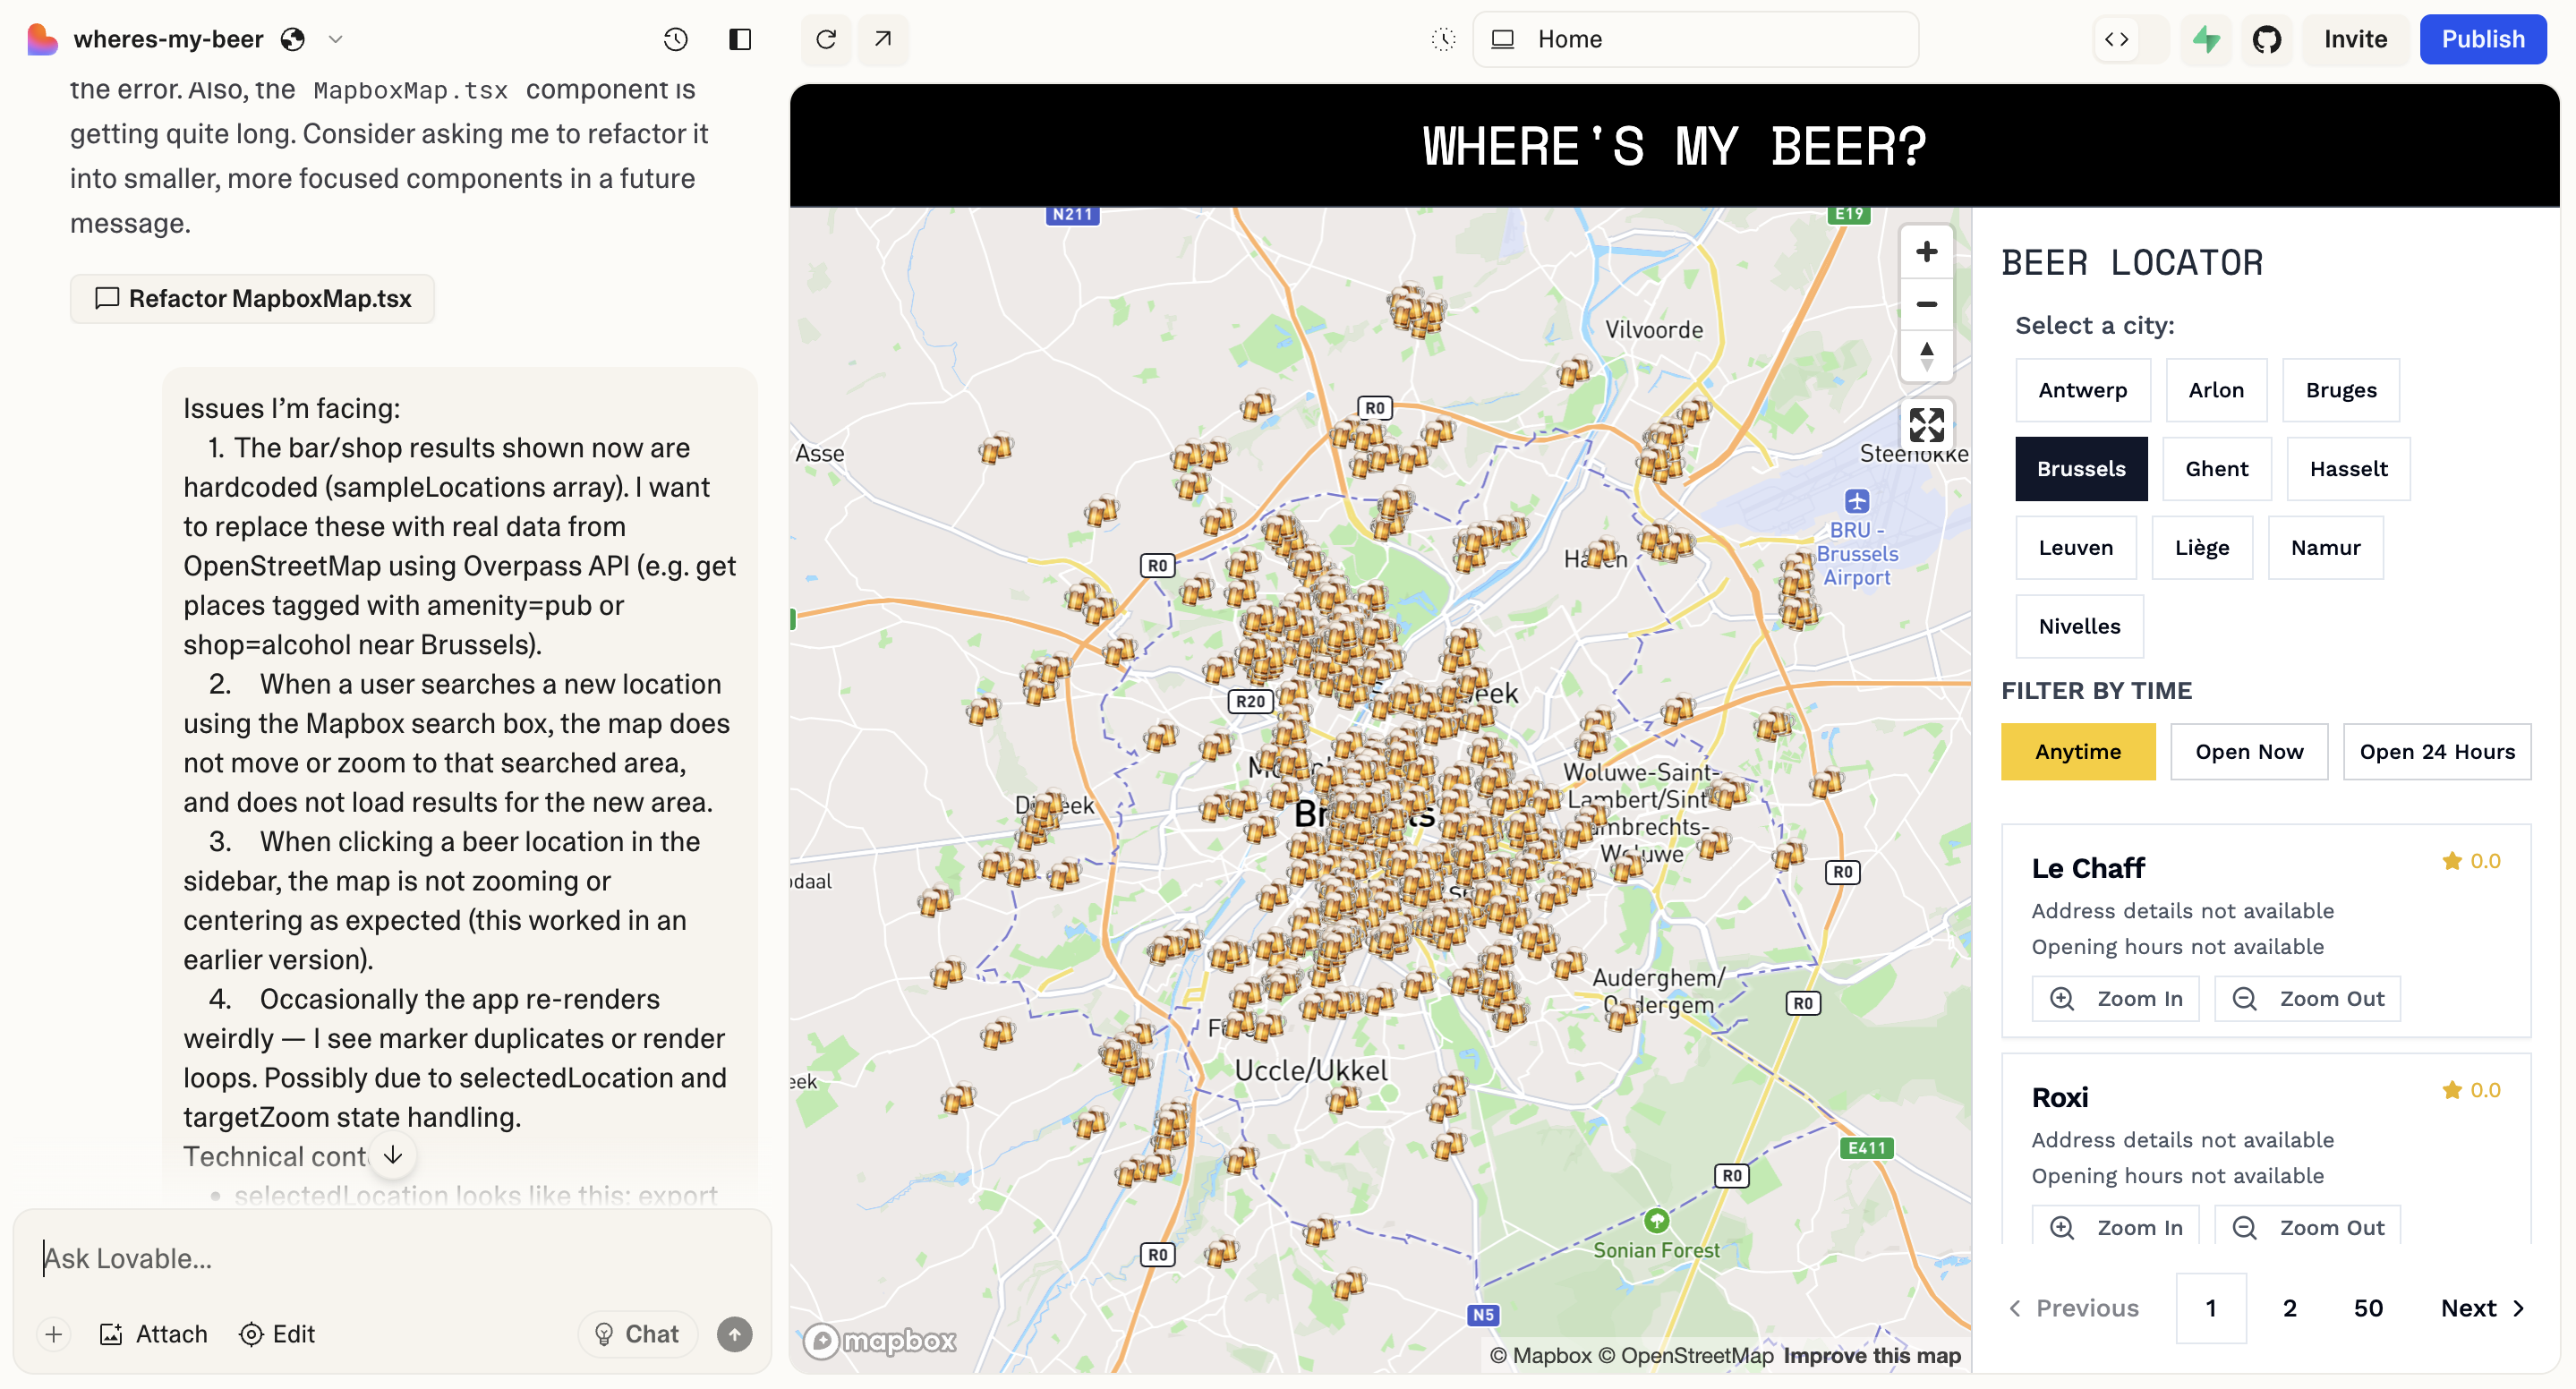2576x1389 pixels.
Task: Reload the preview with refresh icon
Action: click(x=826, y=39)
